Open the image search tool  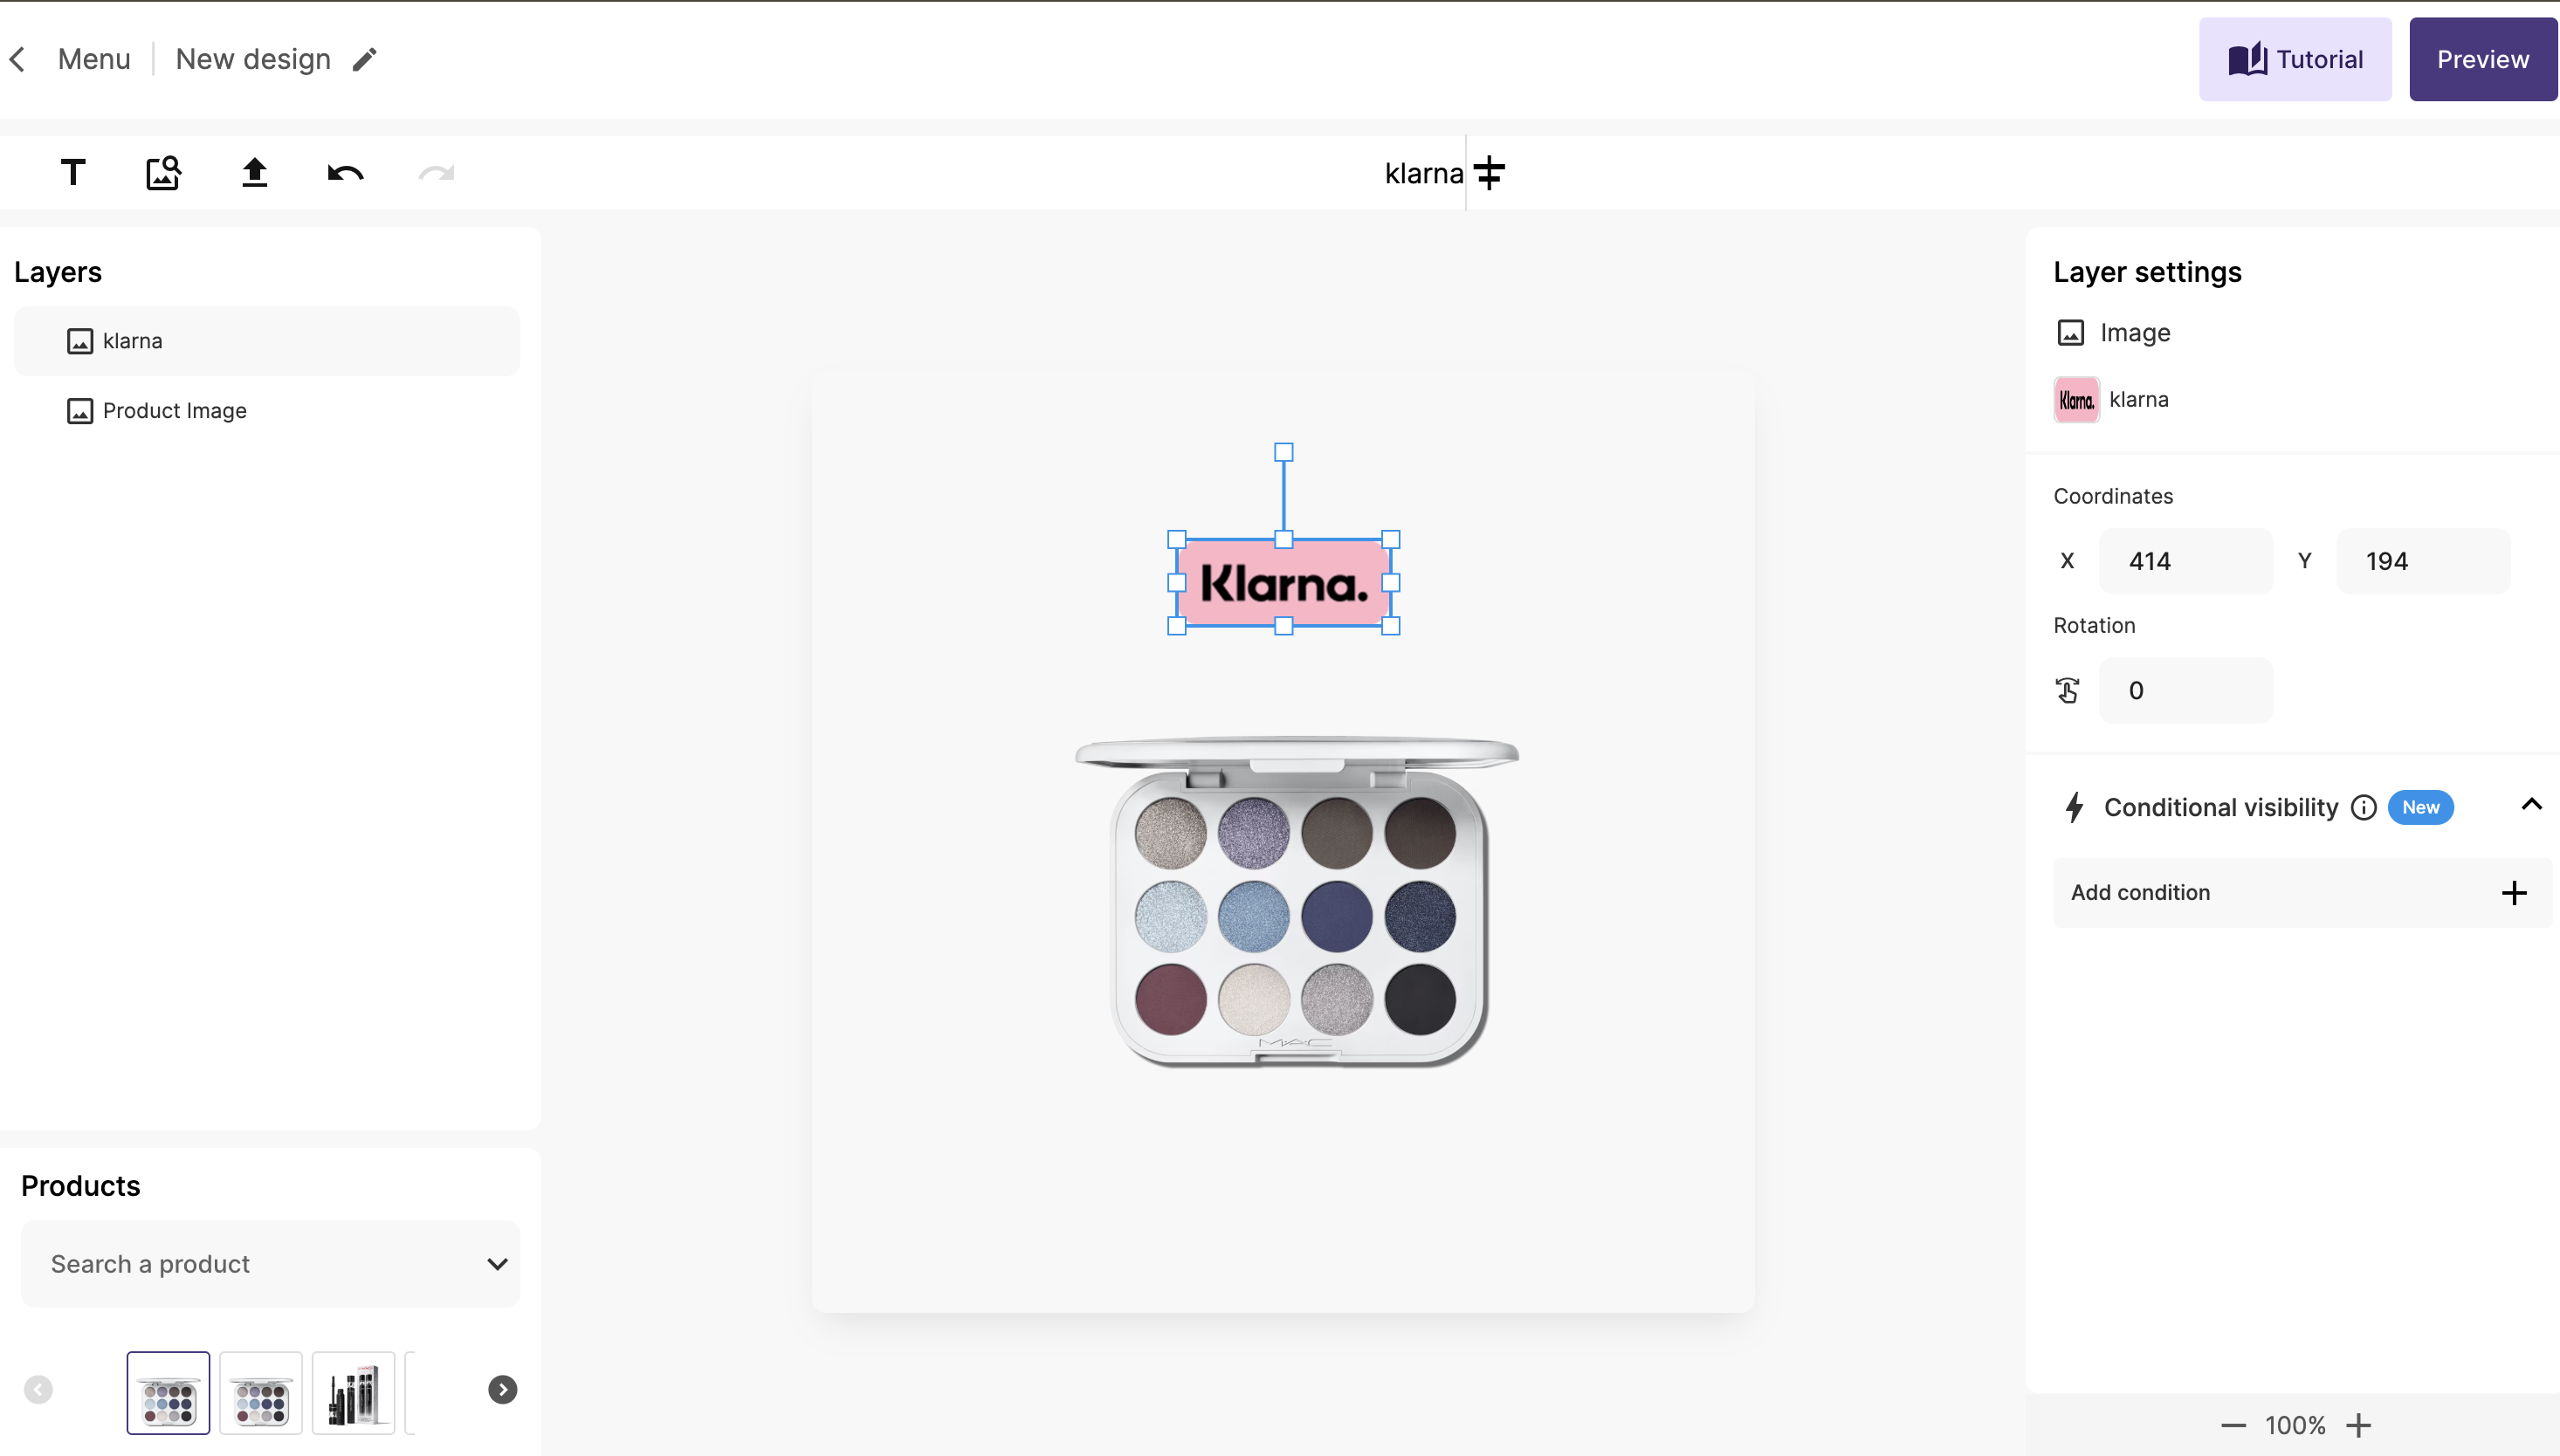click(x=163, y=173)
